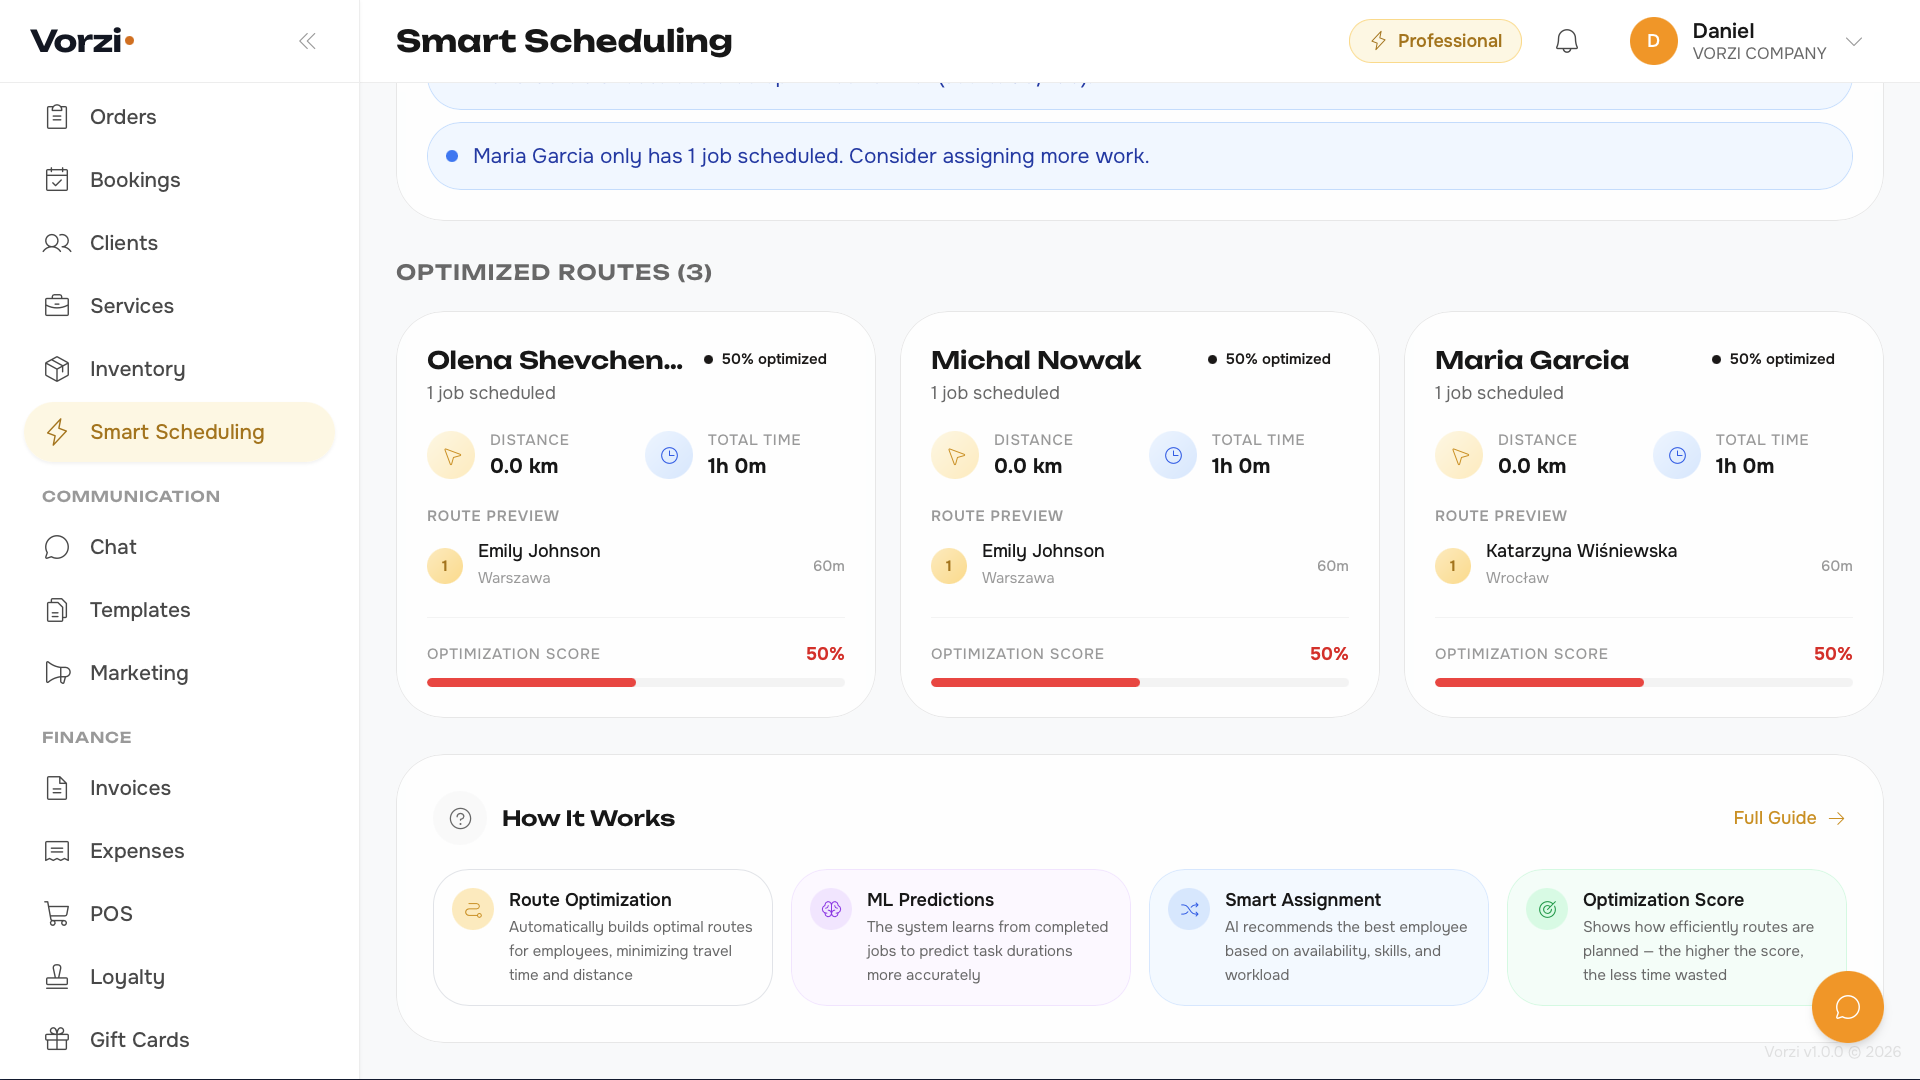Go to Bookings in the sidebar
Image resolution: width=1920 pixels, height=1080 pixels.
(179, 180)
